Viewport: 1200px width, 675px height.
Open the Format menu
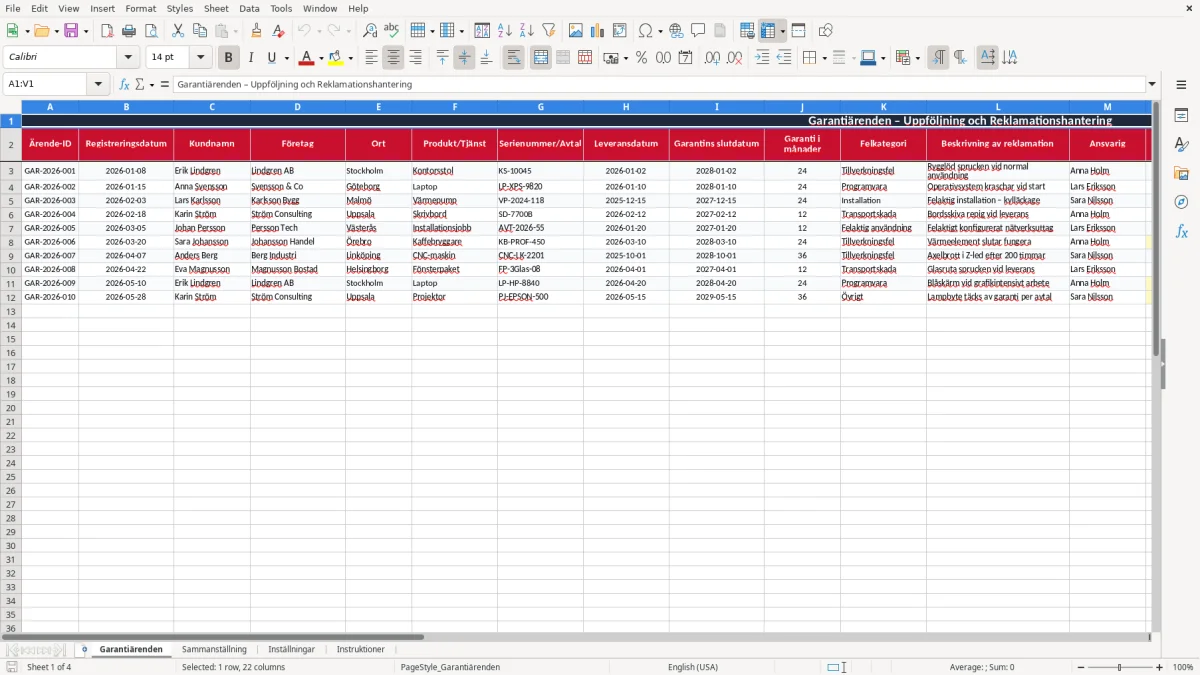tap(141, 8)
